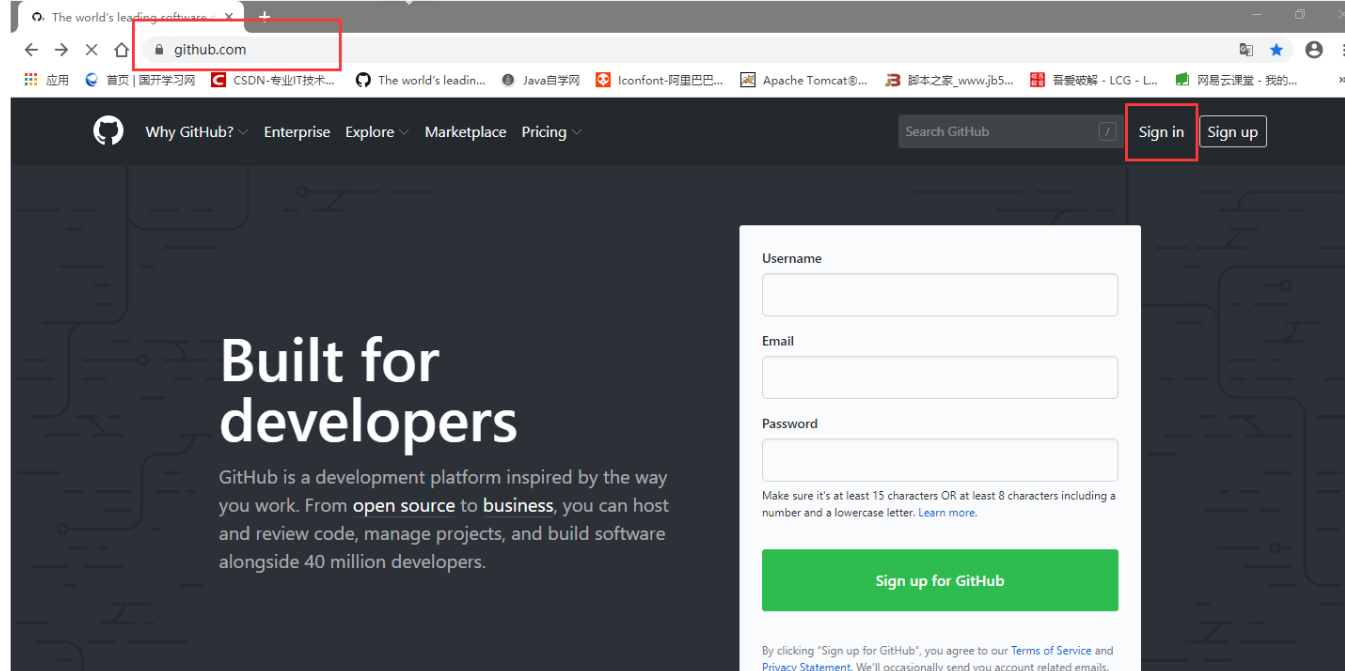Open the Iconfont-阿里巴巴 bookmark
Image resolution: width=1345 pixels, height=671 pixels.
point(660,80)
